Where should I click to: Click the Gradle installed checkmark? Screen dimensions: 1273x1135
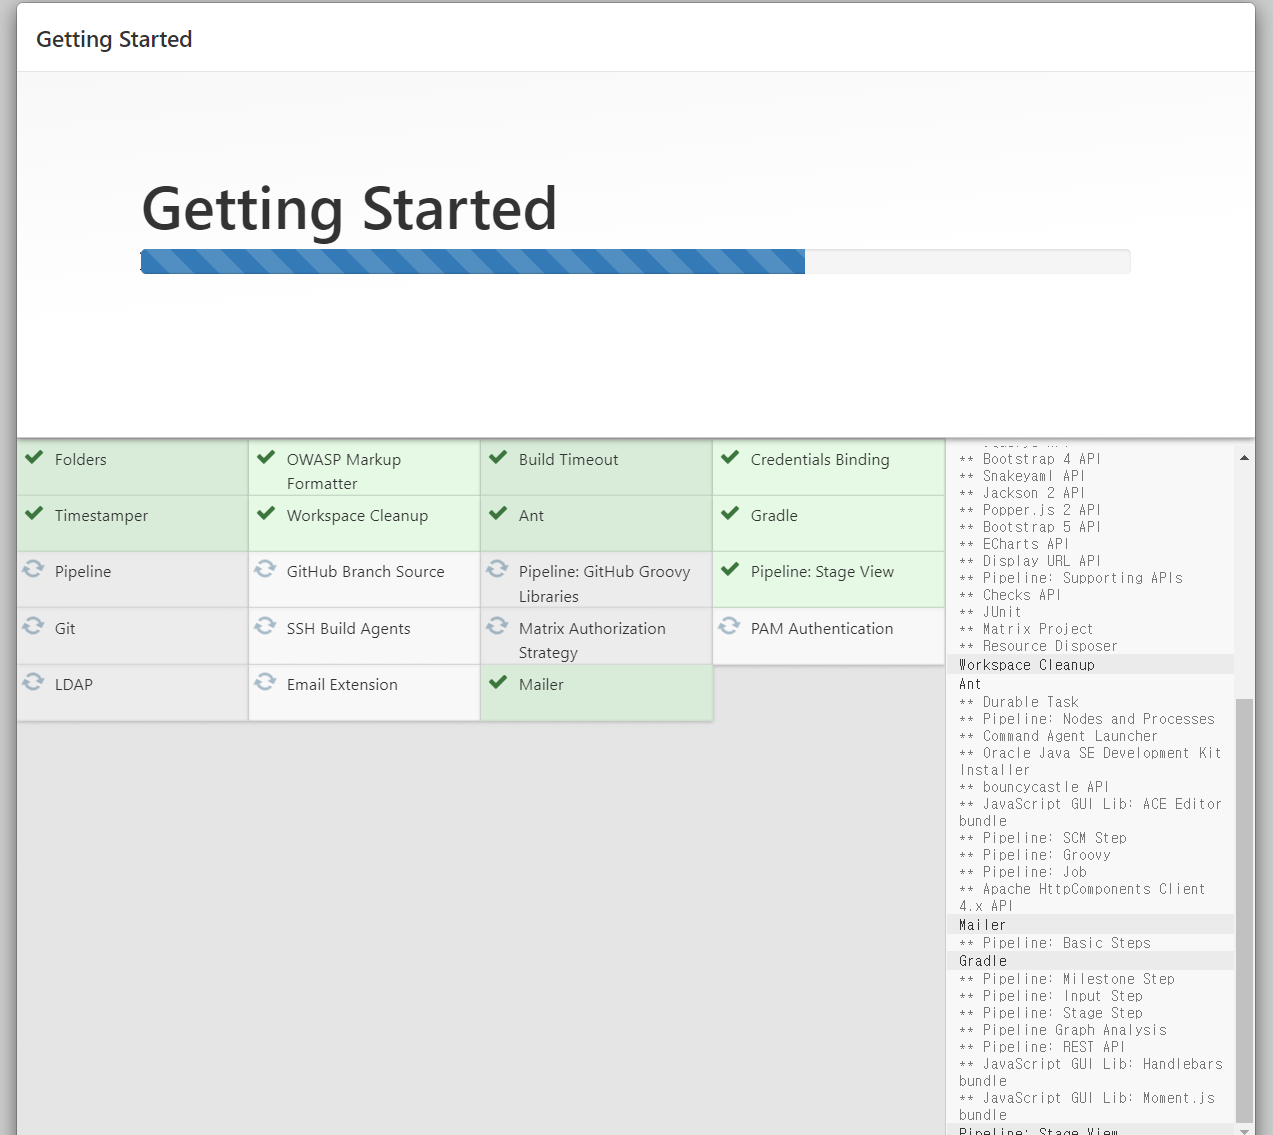730,513
